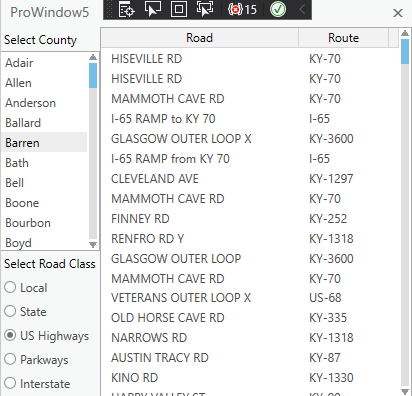412x396 pixels.
Task: Select the GLASGOW OUTER LOOP X row
Action: [x=250, y=139]
